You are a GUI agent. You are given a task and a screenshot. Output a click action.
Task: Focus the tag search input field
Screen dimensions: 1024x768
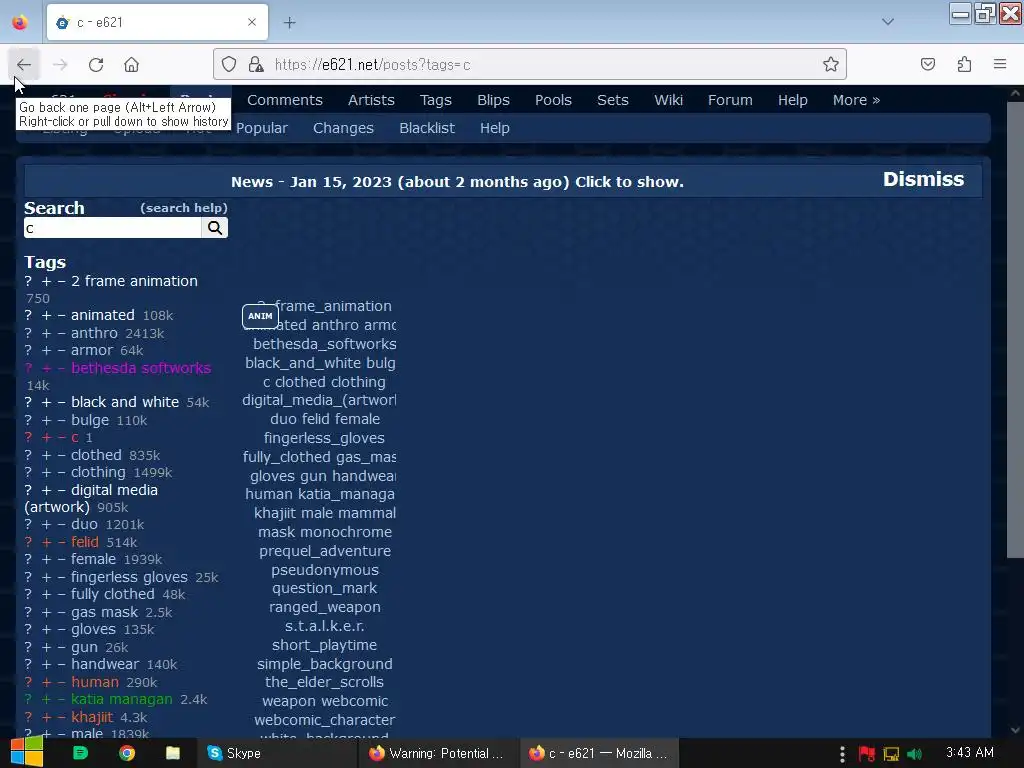point(112,228)
